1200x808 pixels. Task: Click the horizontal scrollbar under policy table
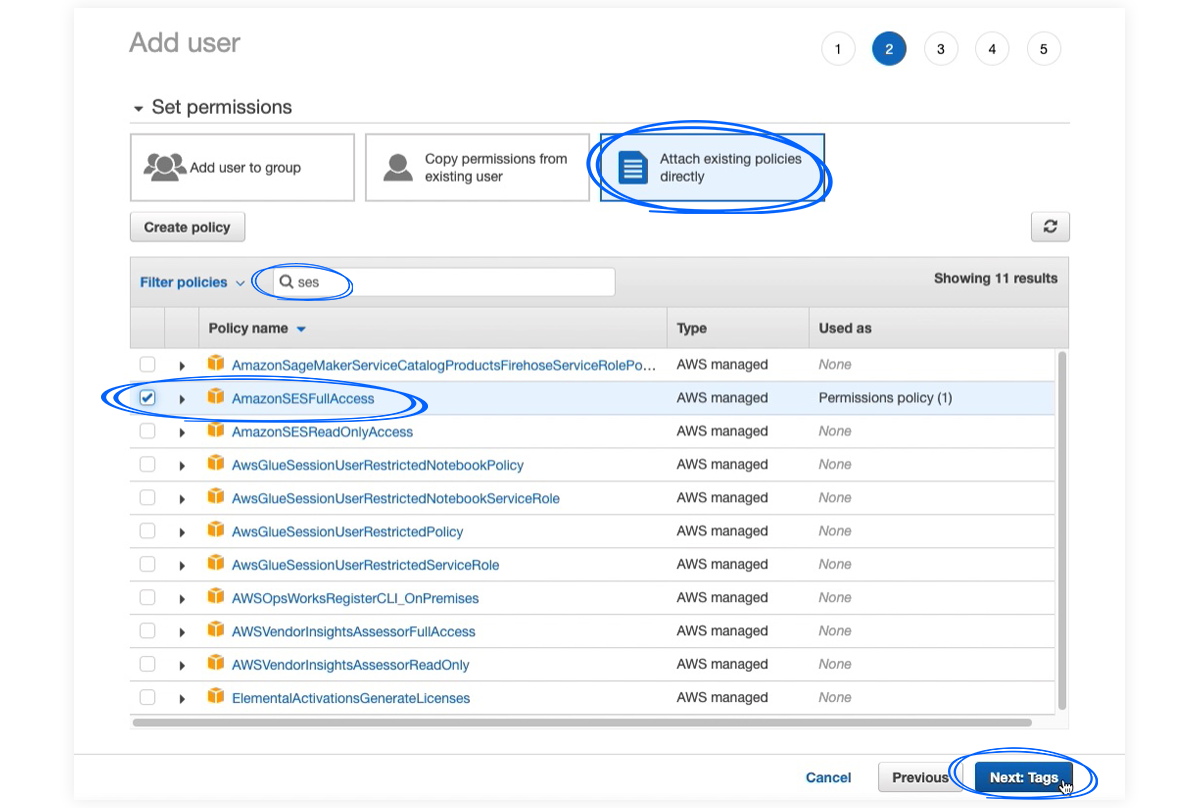tap(582, 721)
